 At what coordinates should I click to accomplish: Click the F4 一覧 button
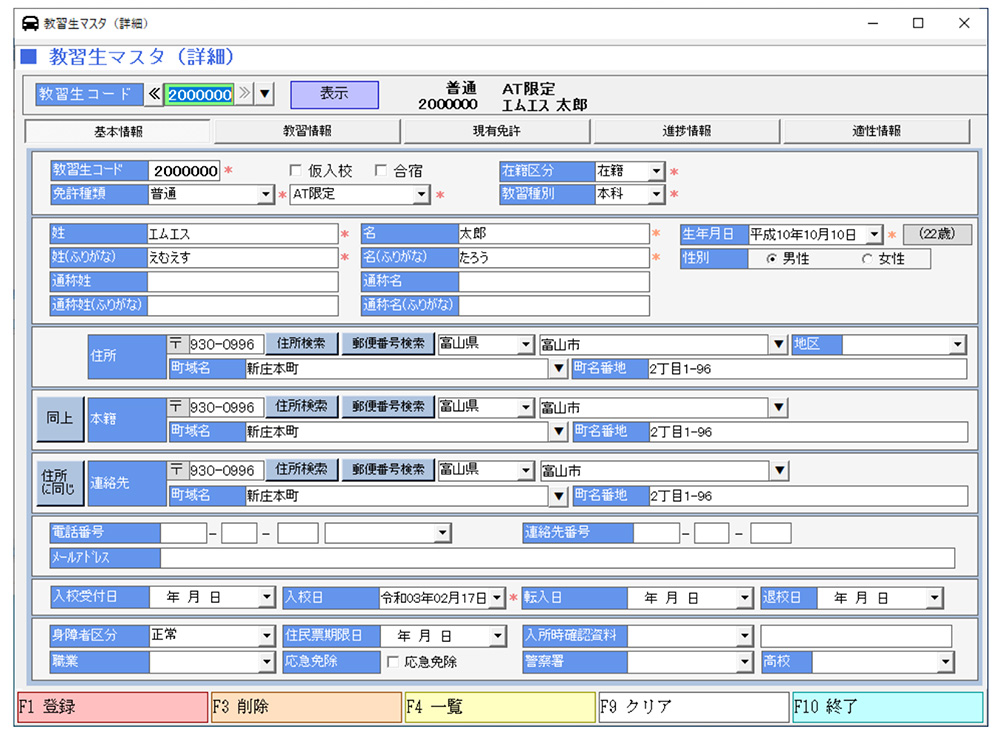(501, 707)
